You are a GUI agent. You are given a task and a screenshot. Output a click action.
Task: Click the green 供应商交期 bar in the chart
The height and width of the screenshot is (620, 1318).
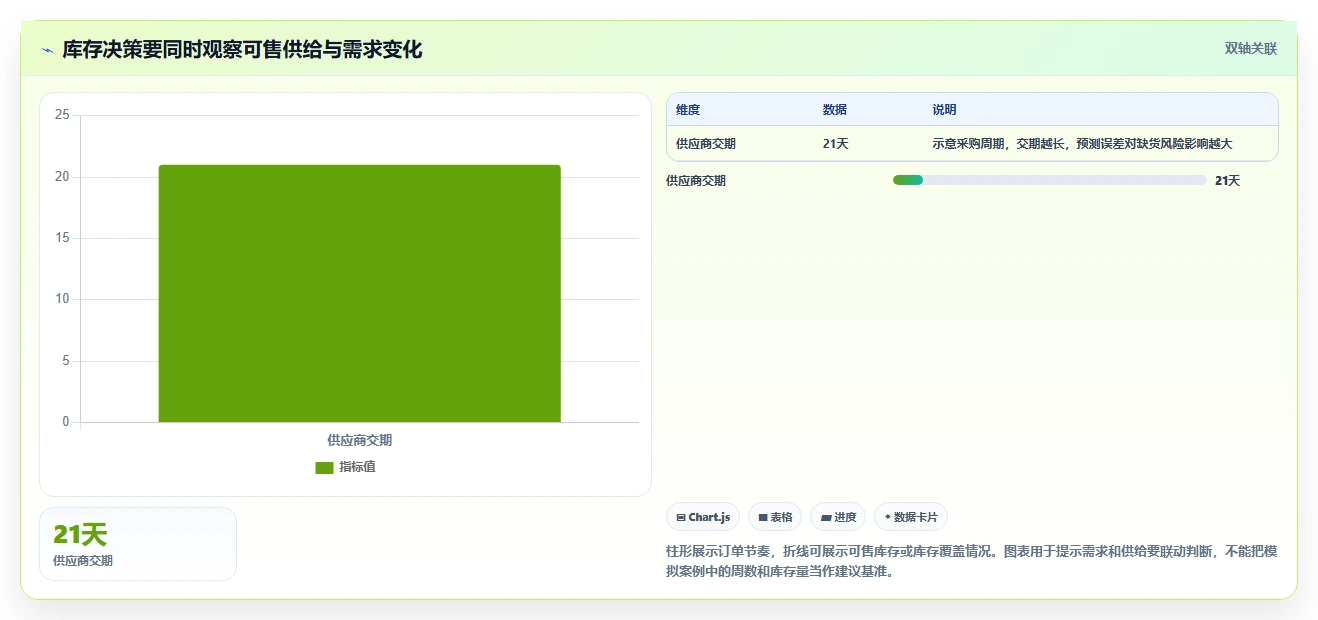360,293
